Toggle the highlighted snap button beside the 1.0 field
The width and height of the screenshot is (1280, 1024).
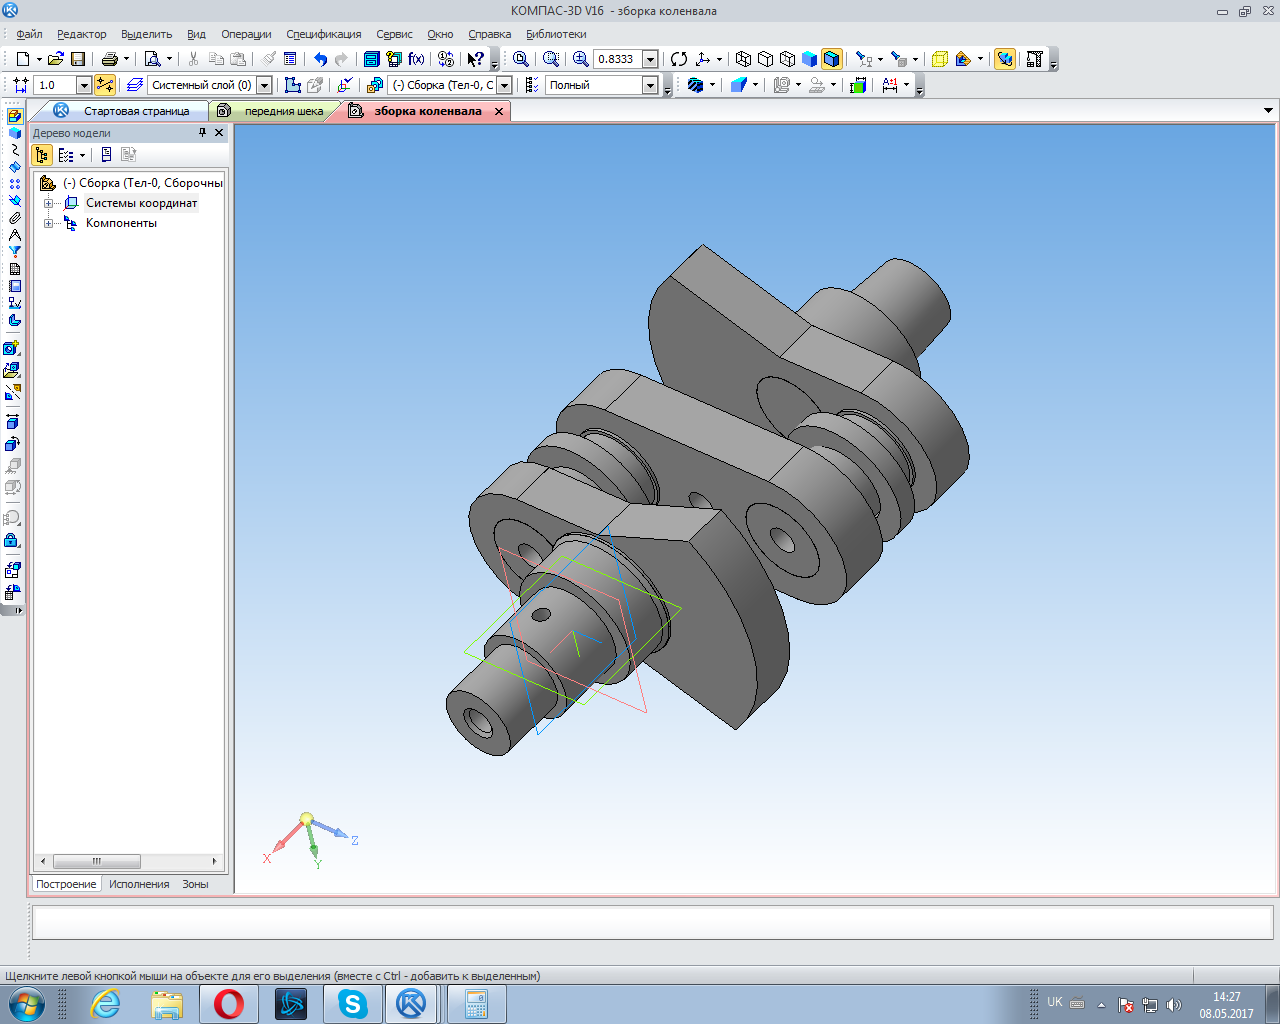(105, 85)
